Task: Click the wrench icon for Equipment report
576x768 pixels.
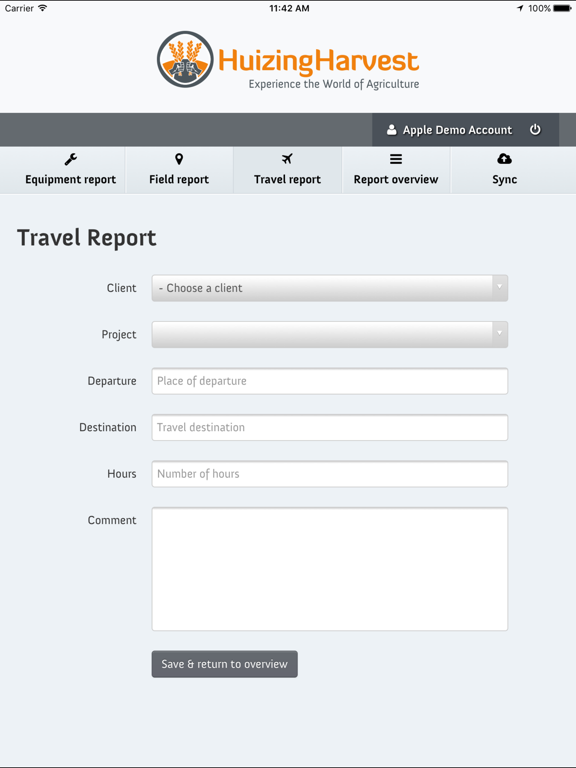Action: [x=71, y=159]
